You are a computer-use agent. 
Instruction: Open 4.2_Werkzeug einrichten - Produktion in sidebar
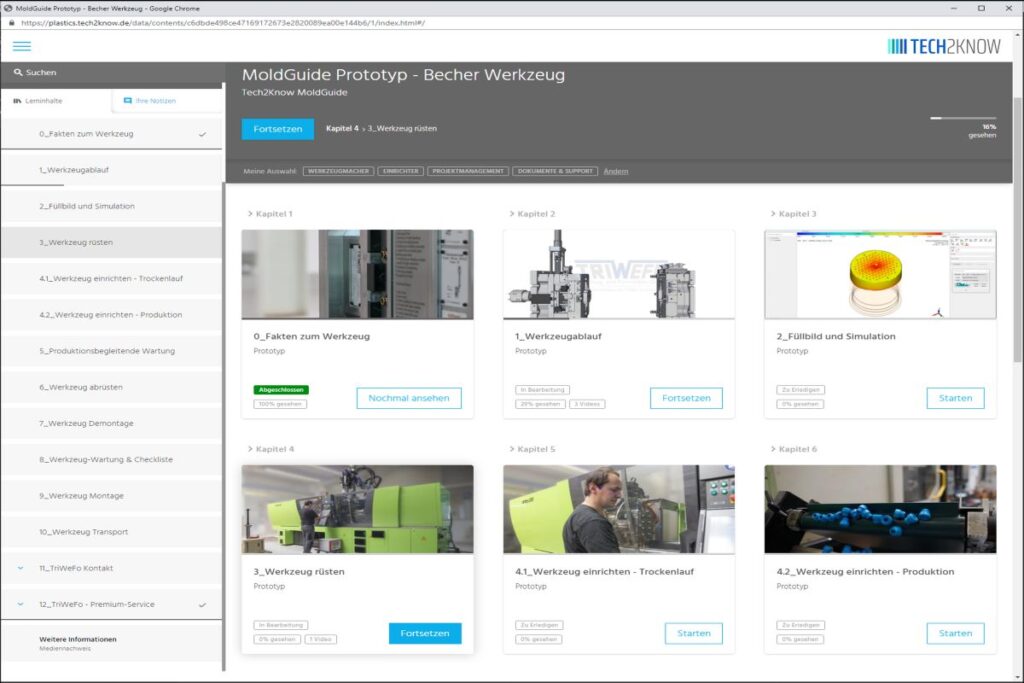112,315
